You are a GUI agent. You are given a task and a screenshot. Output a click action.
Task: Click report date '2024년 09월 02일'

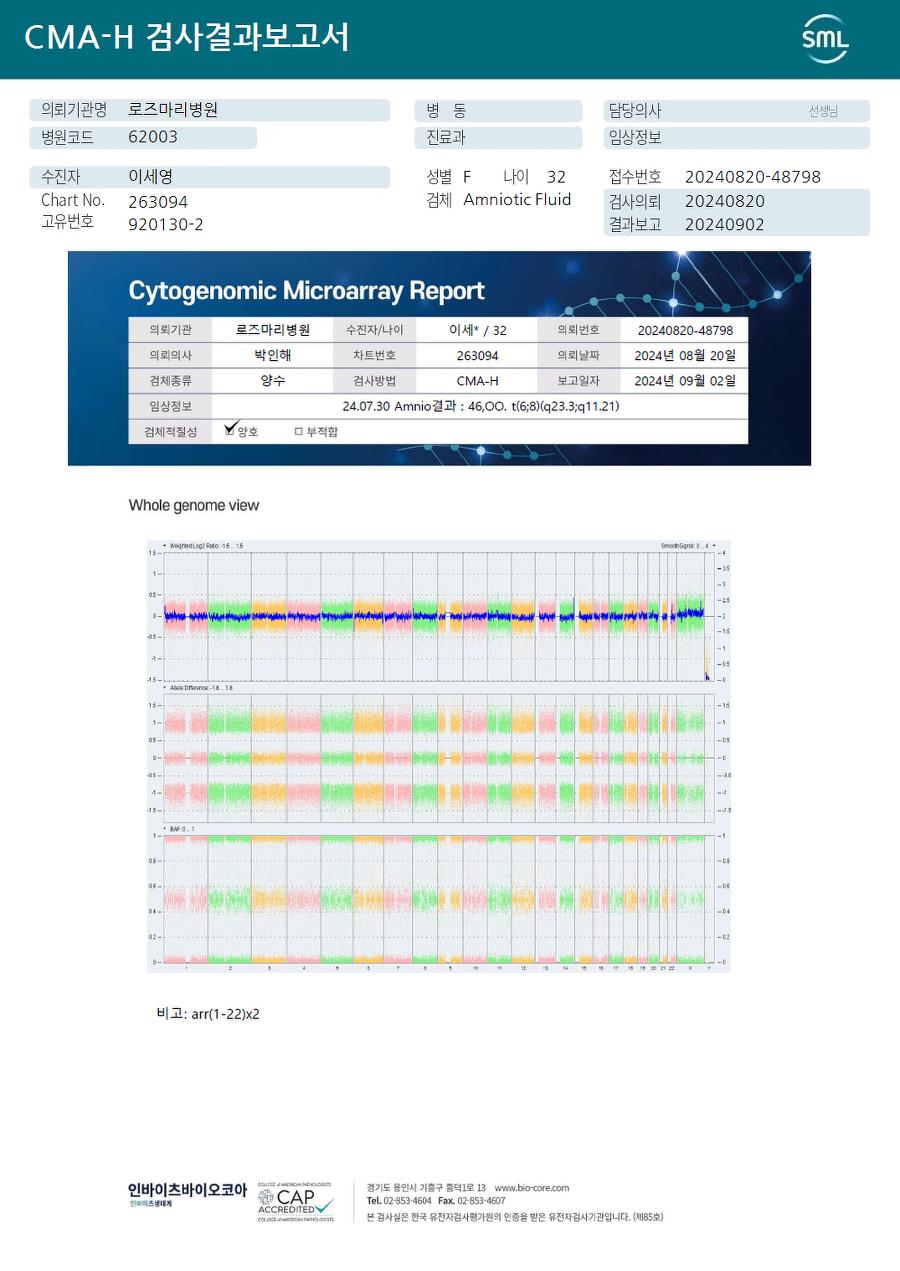[685, 381]
